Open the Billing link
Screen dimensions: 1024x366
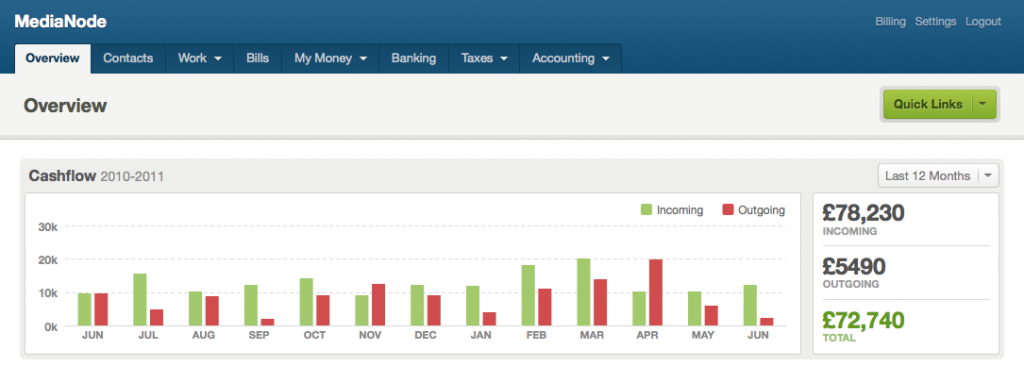pos(890,22)
